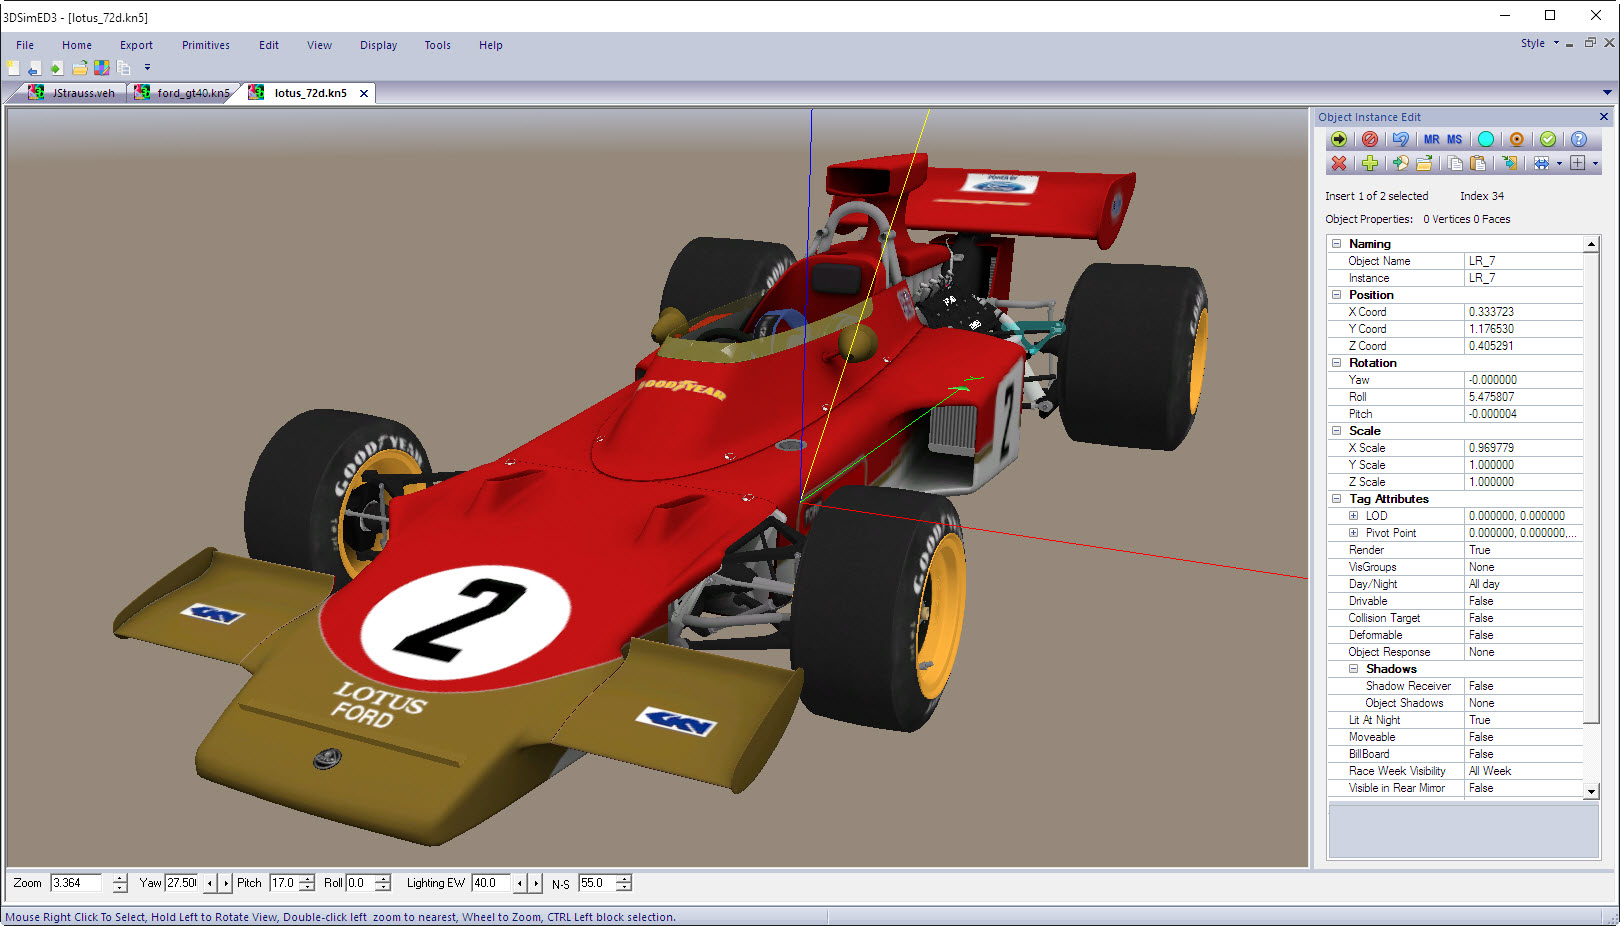Click the blue horizontal arrows icon
1620x926 pixels.
coord(1542,163)
